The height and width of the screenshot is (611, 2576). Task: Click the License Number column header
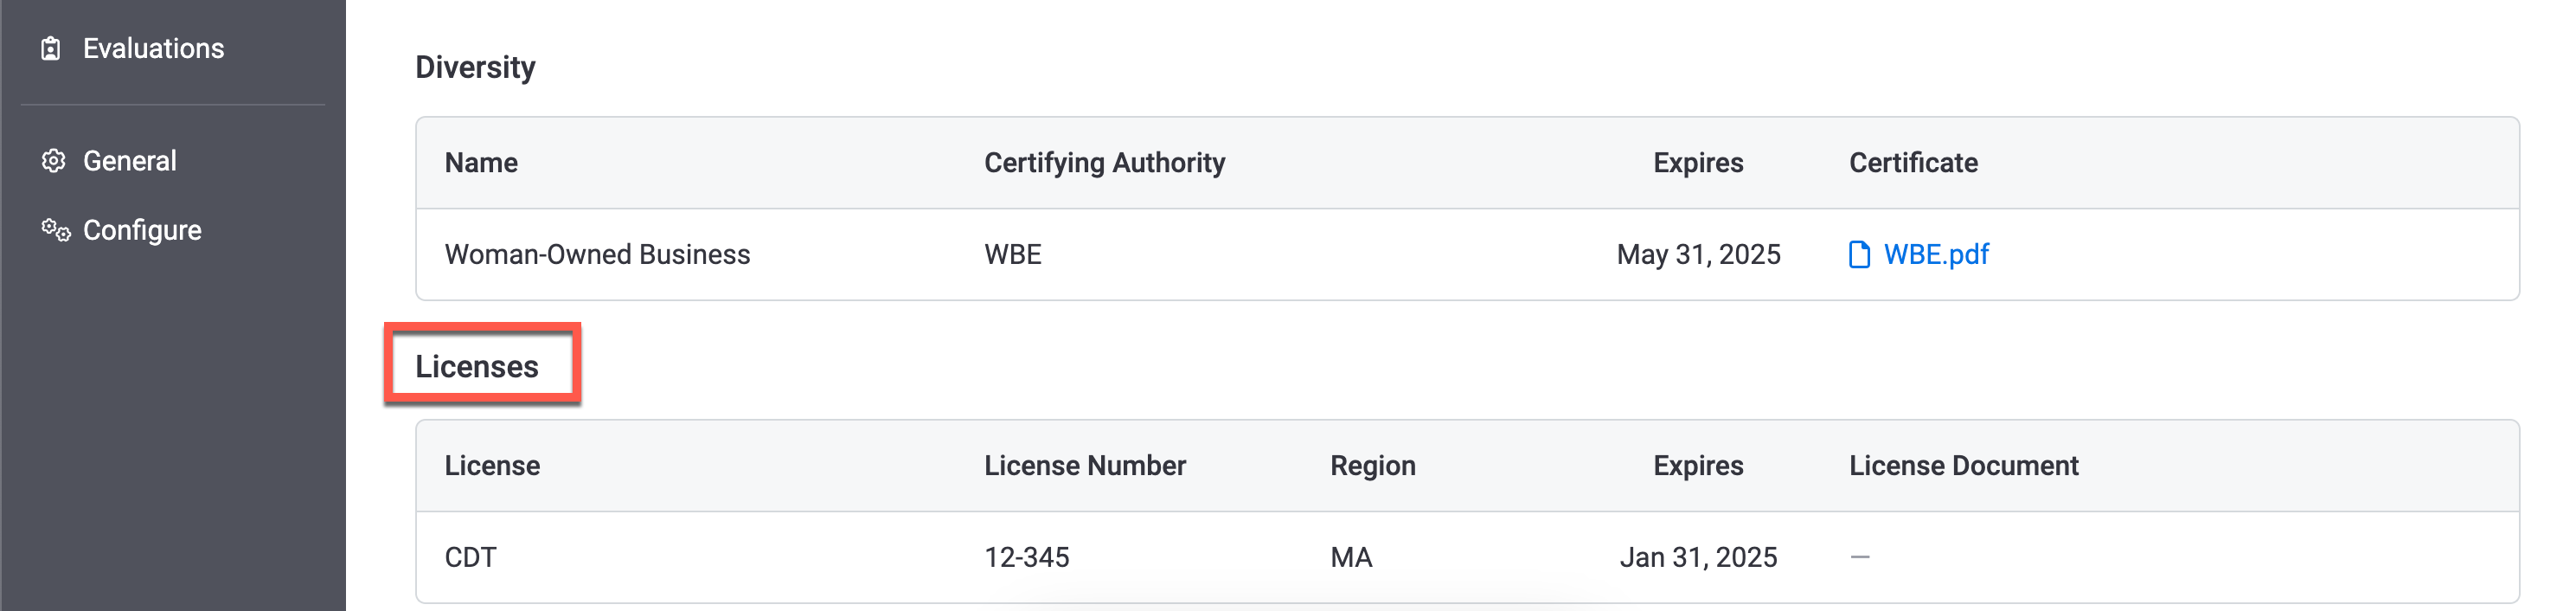[1085, 466]
